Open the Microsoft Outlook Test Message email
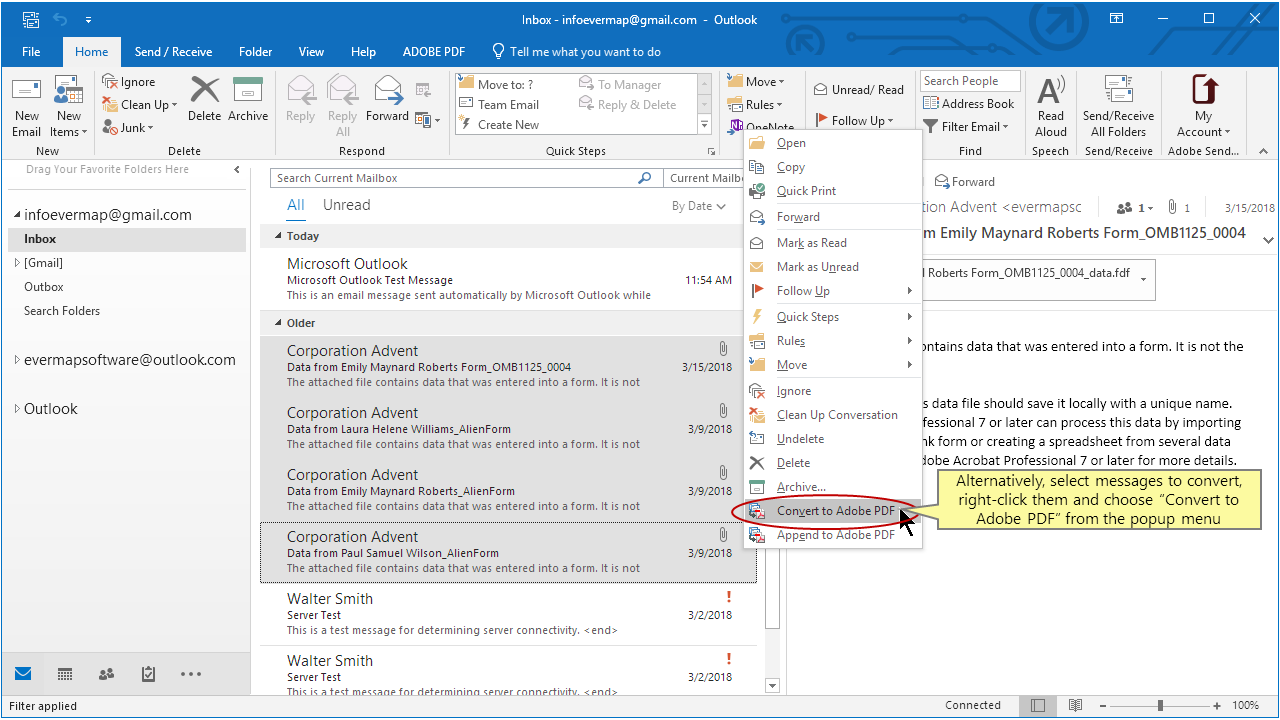Image resolution: width=1280 pixels, height=720 pixels. (509, 279)
